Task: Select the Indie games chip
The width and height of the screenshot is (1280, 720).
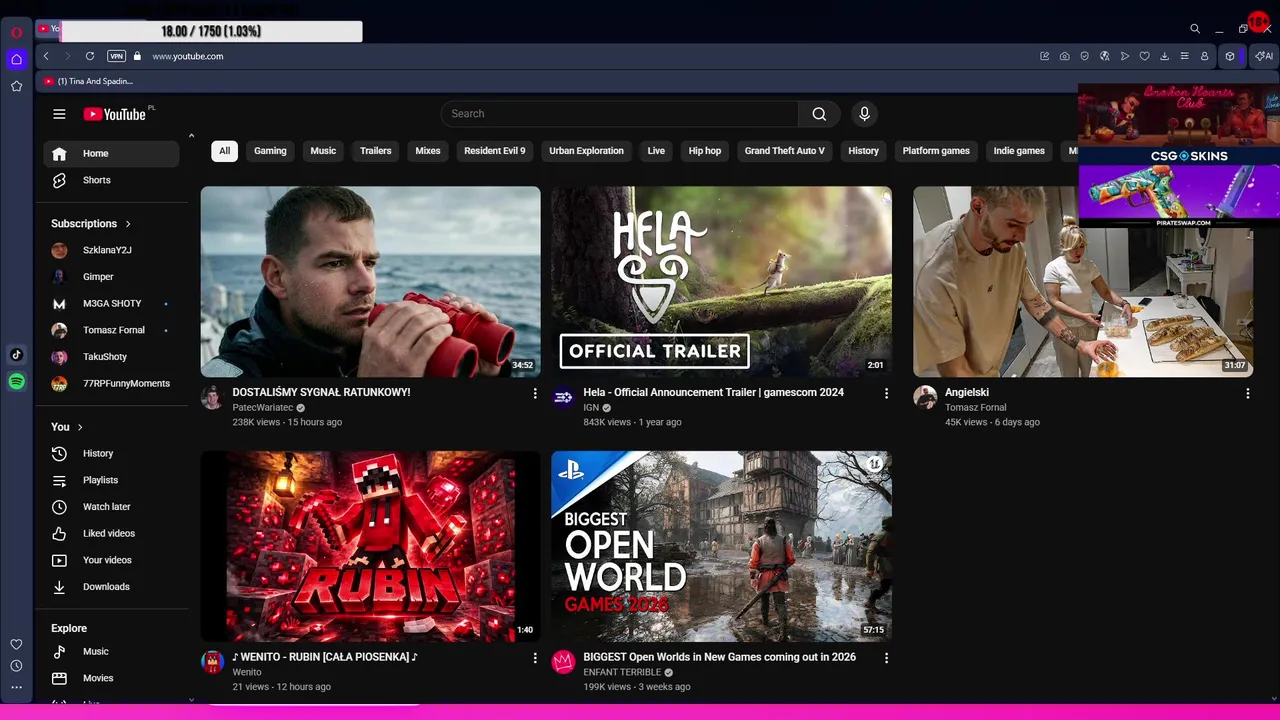Action: pyautogui.click(x=1019, y=151)
